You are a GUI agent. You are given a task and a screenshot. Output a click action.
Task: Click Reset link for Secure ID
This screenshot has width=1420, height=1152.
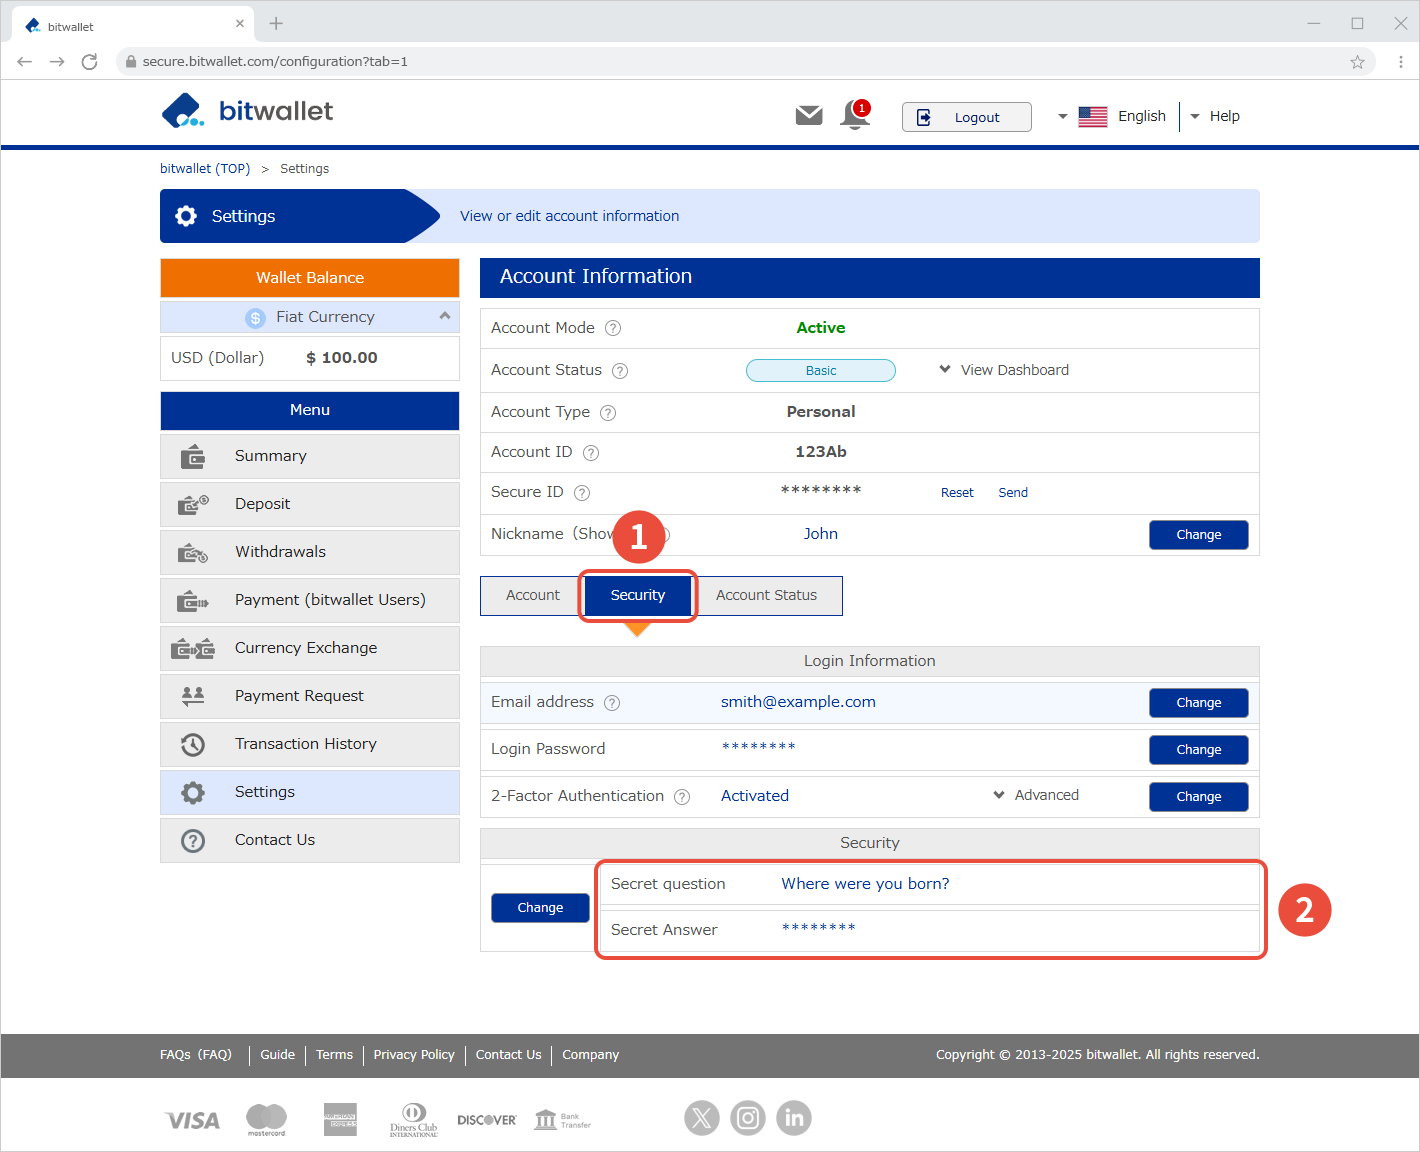(957, 493)
